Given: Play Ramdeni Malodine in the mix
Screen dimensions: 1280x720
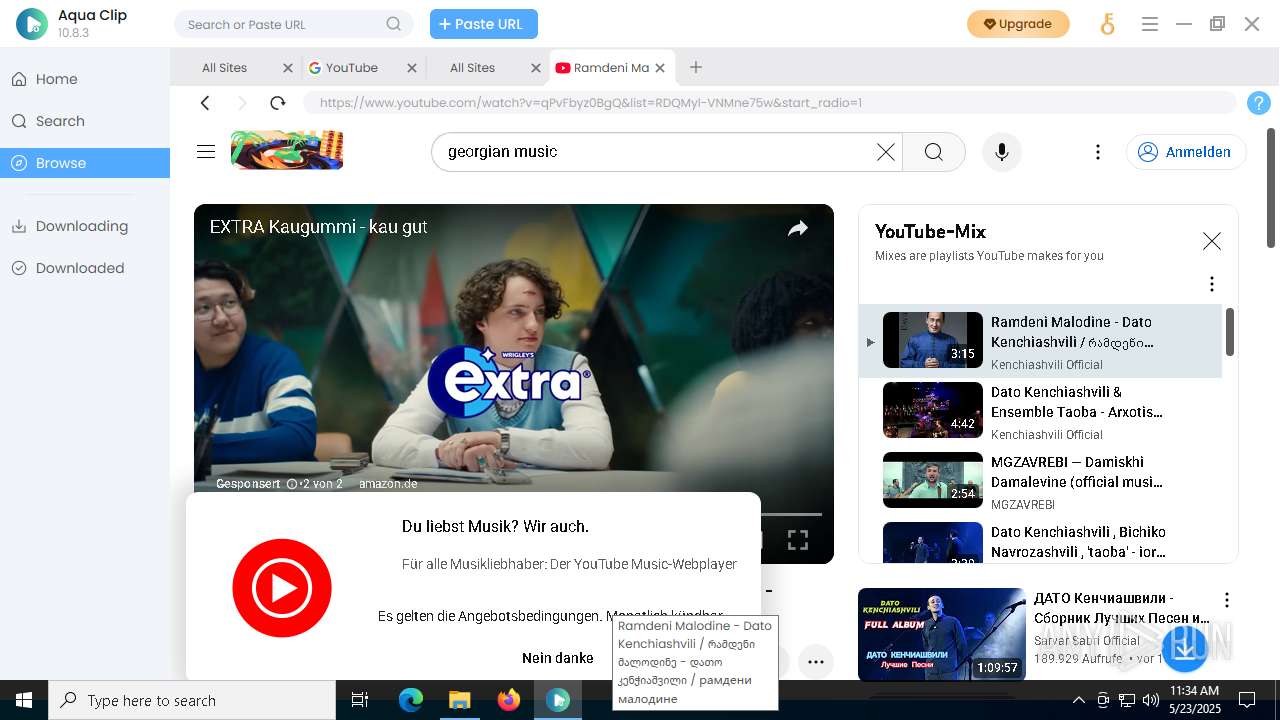Looking at the screenshot, I should coord(1040,341).
